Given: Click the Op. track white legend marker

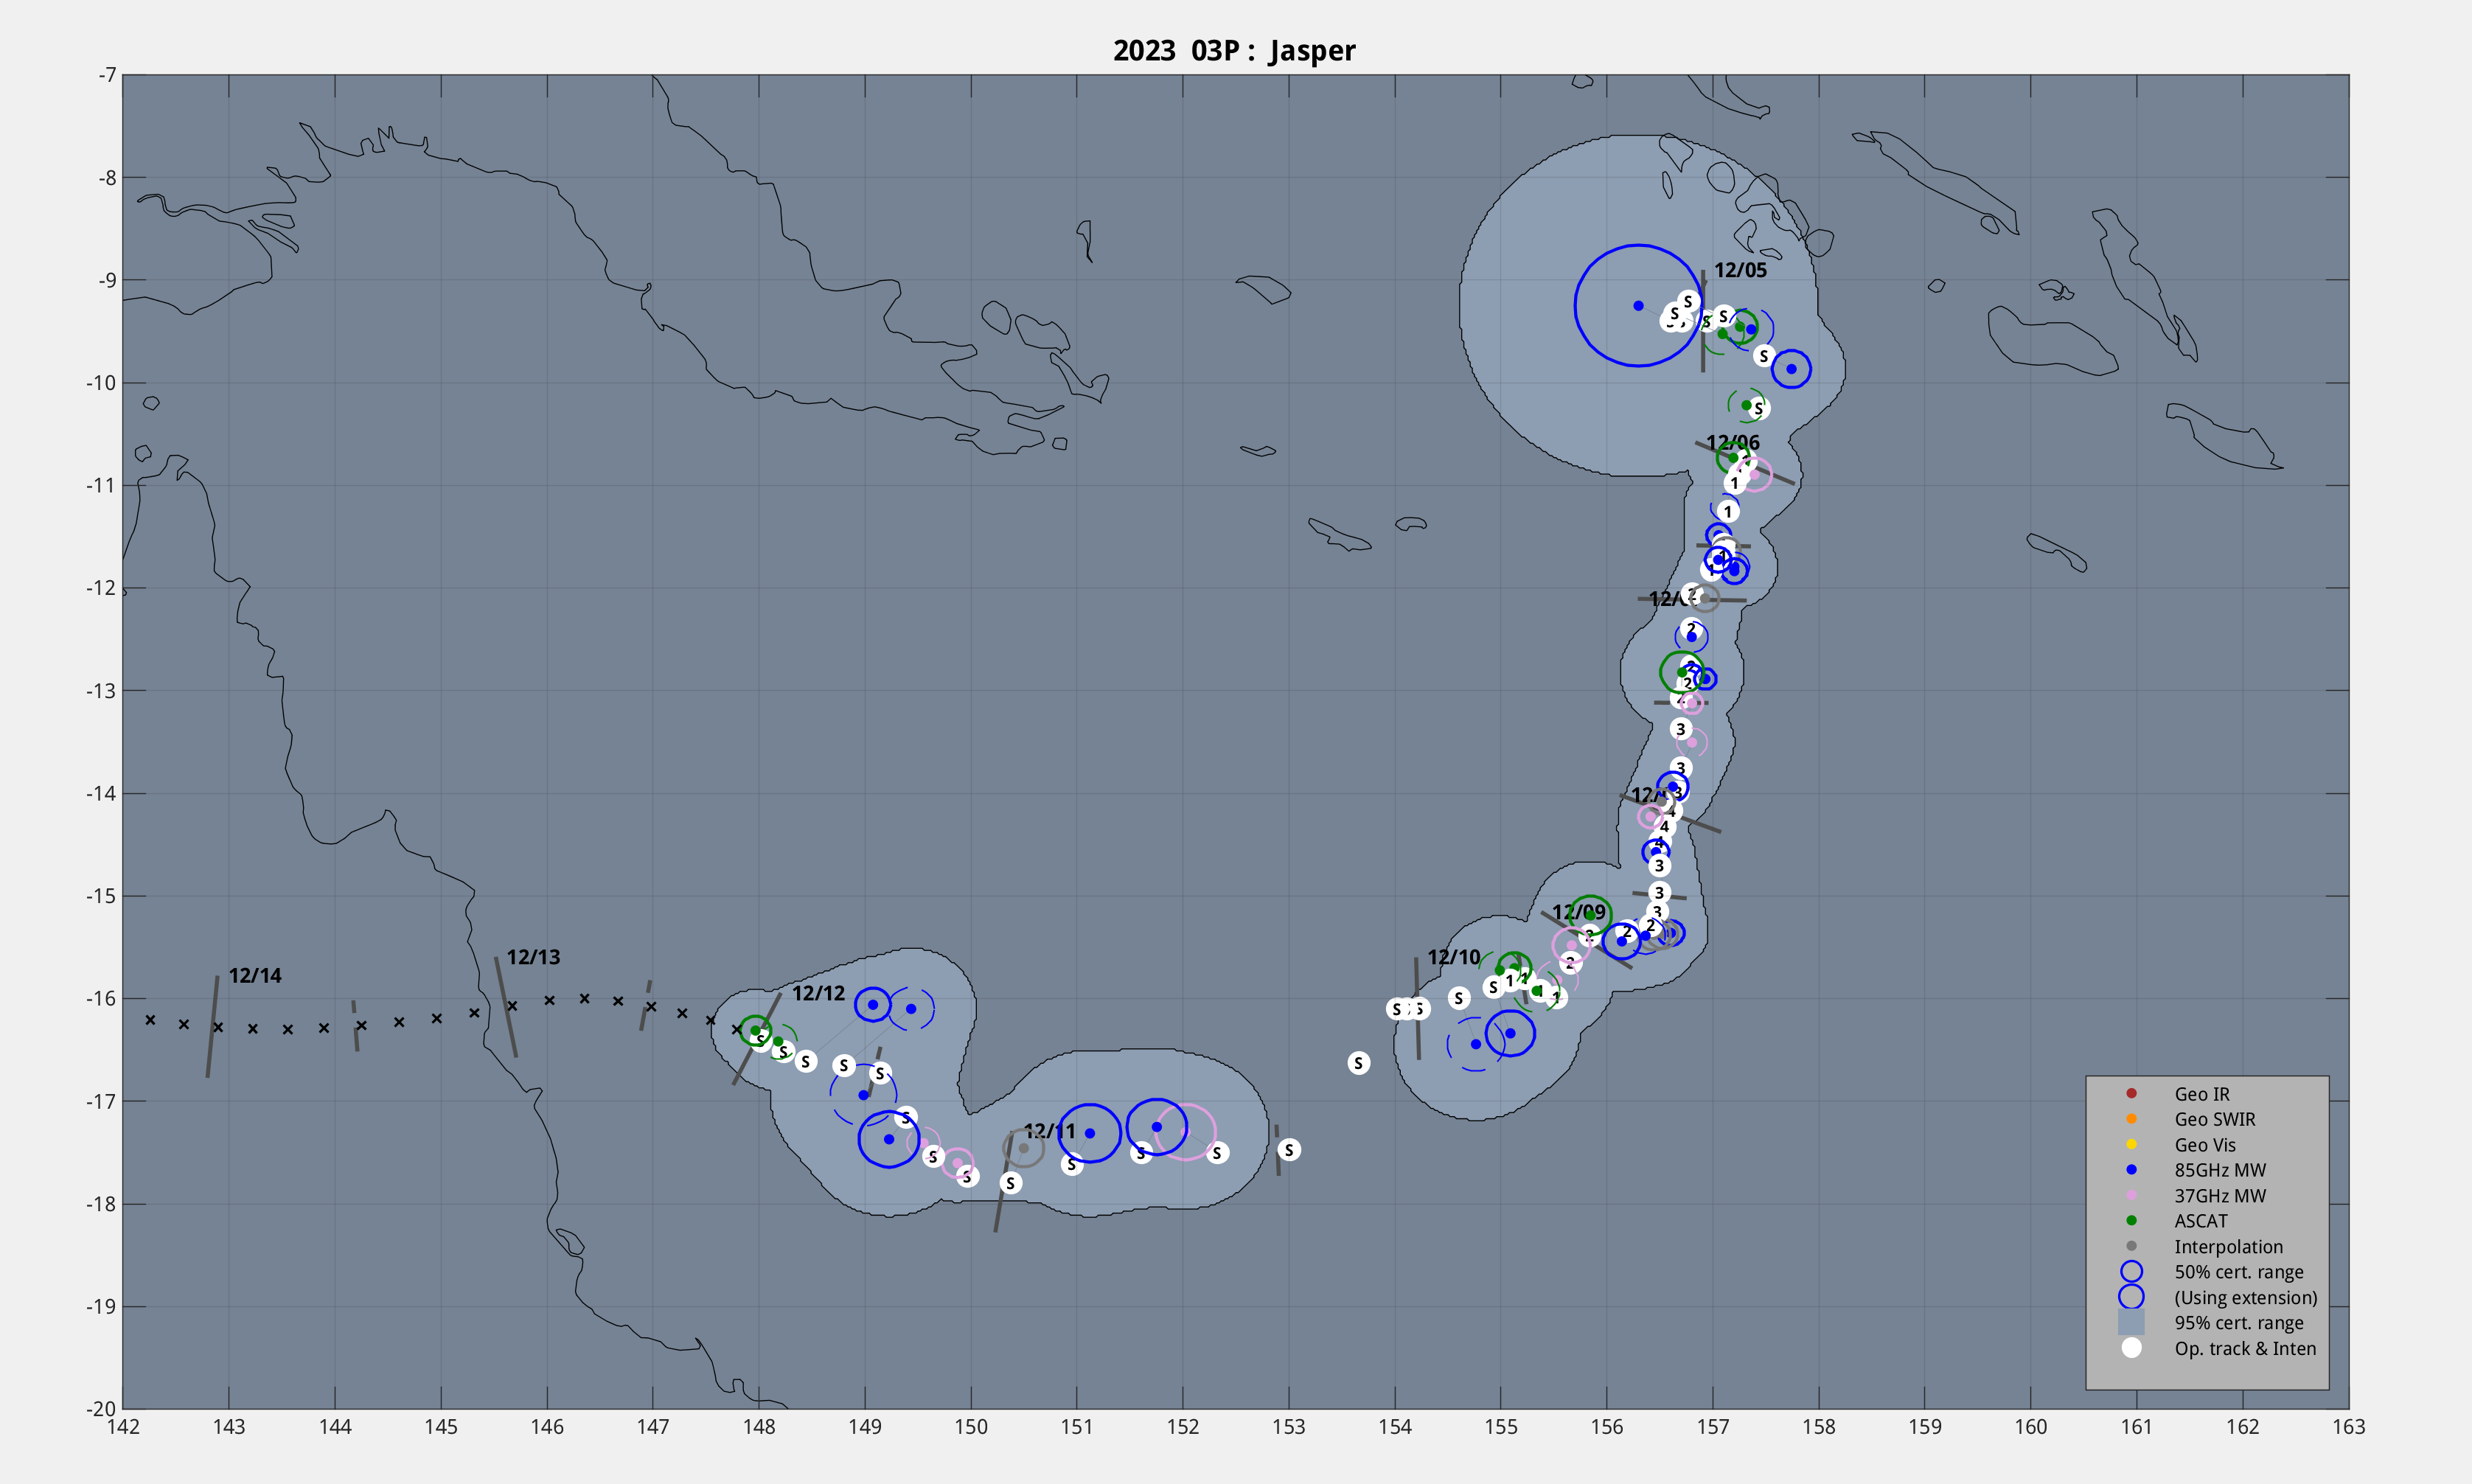Looking at the screenshot, I should [2131, 1348].
